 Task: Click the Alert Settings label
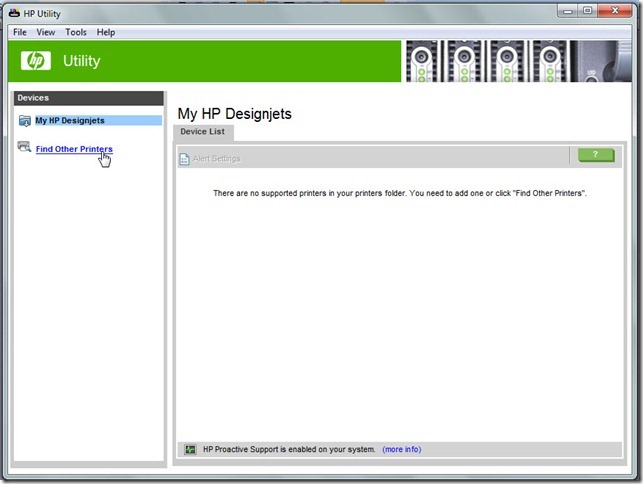pyautogui.click(x=216, y=158)
